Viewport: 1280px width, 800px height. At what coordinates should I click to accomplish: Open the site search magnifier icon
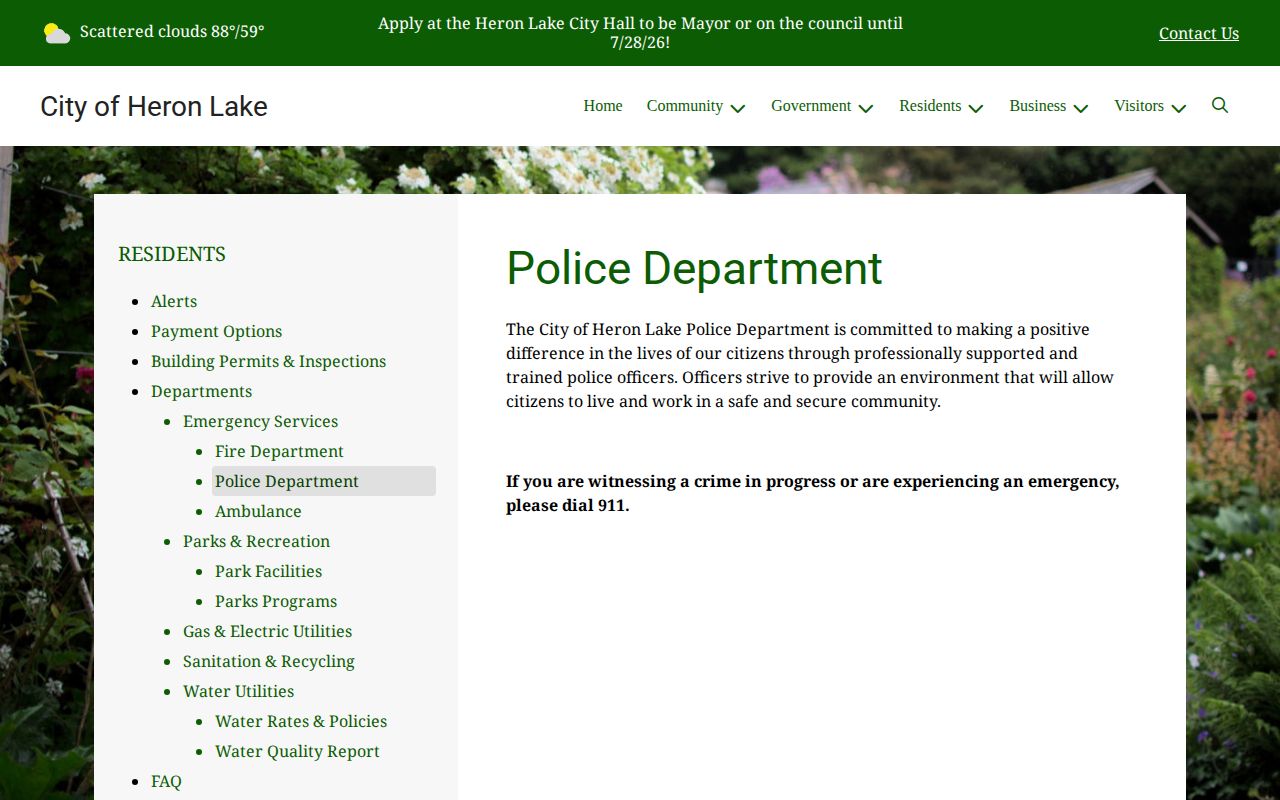click(x=1220, y=105)
